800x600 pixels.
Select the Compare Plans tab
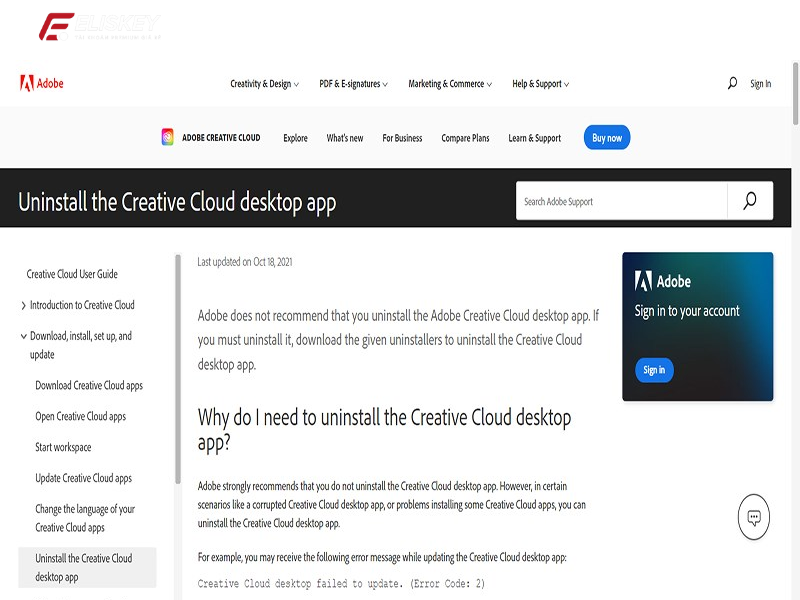(466, 137)
